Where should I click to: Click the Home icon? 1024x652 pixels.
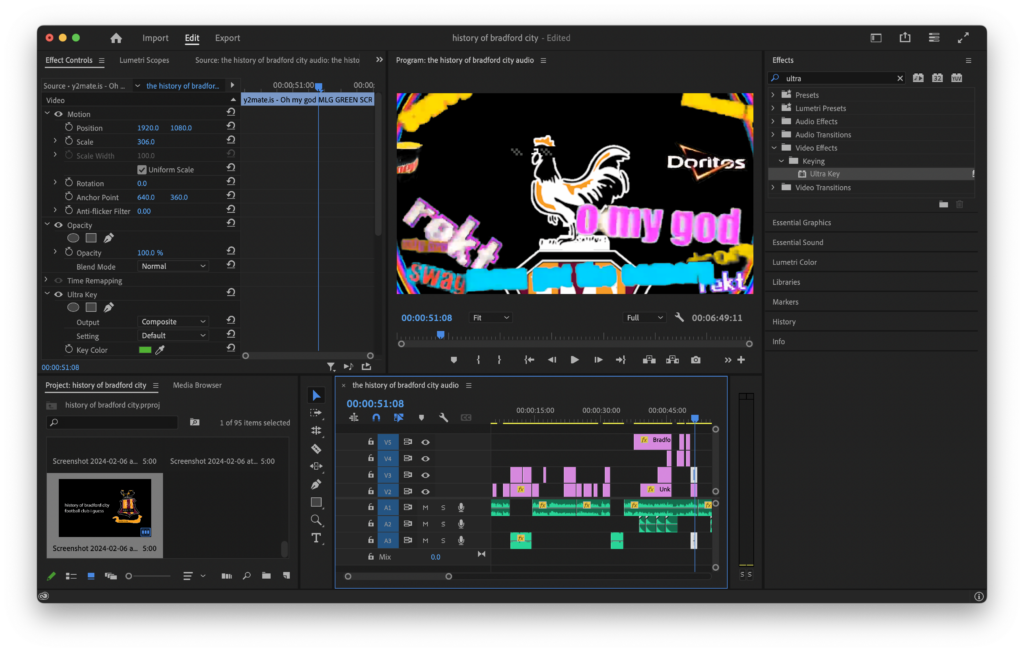tap(116, 38)
